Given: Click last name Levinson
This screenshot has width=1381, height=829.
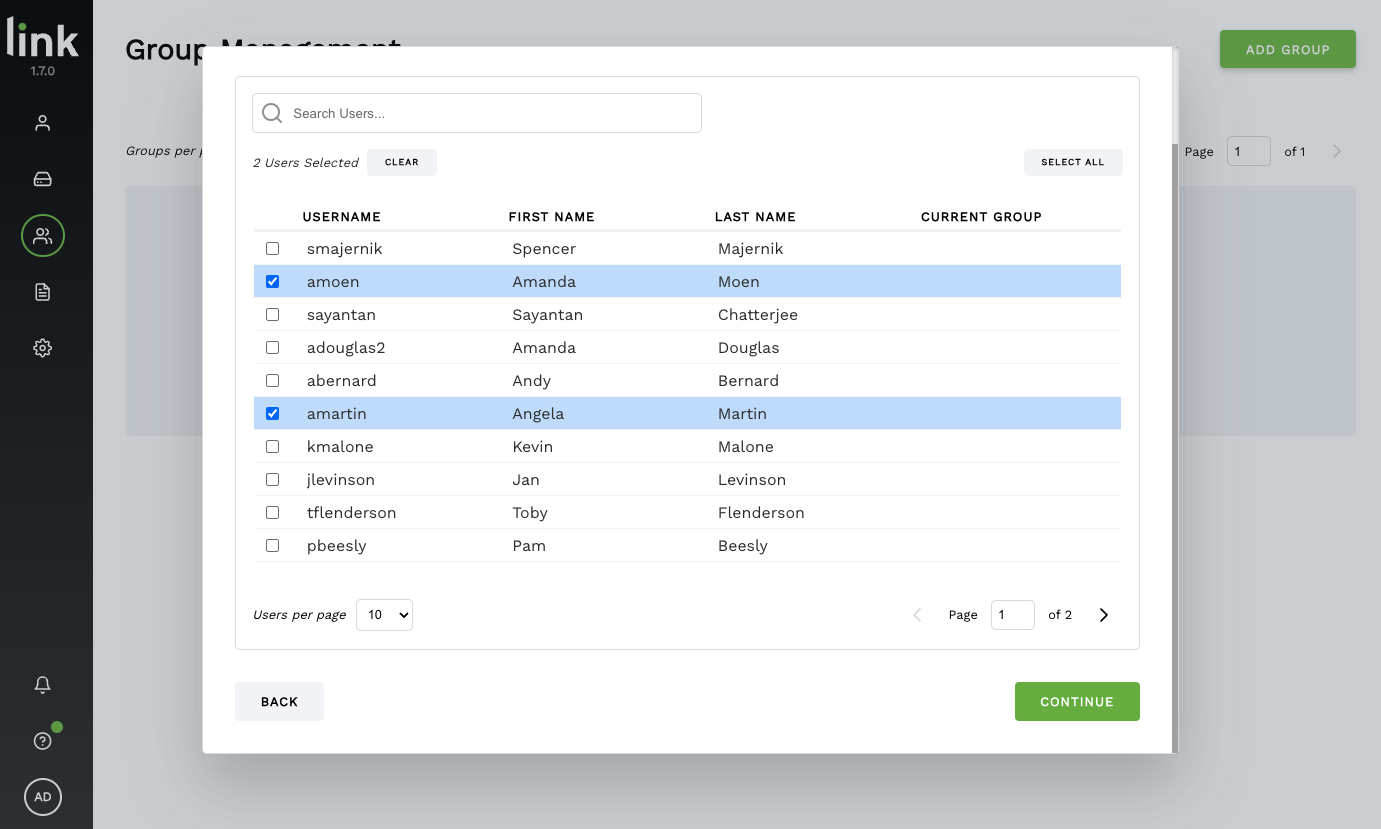Looking at the screenshot, I should pos(752,479).
